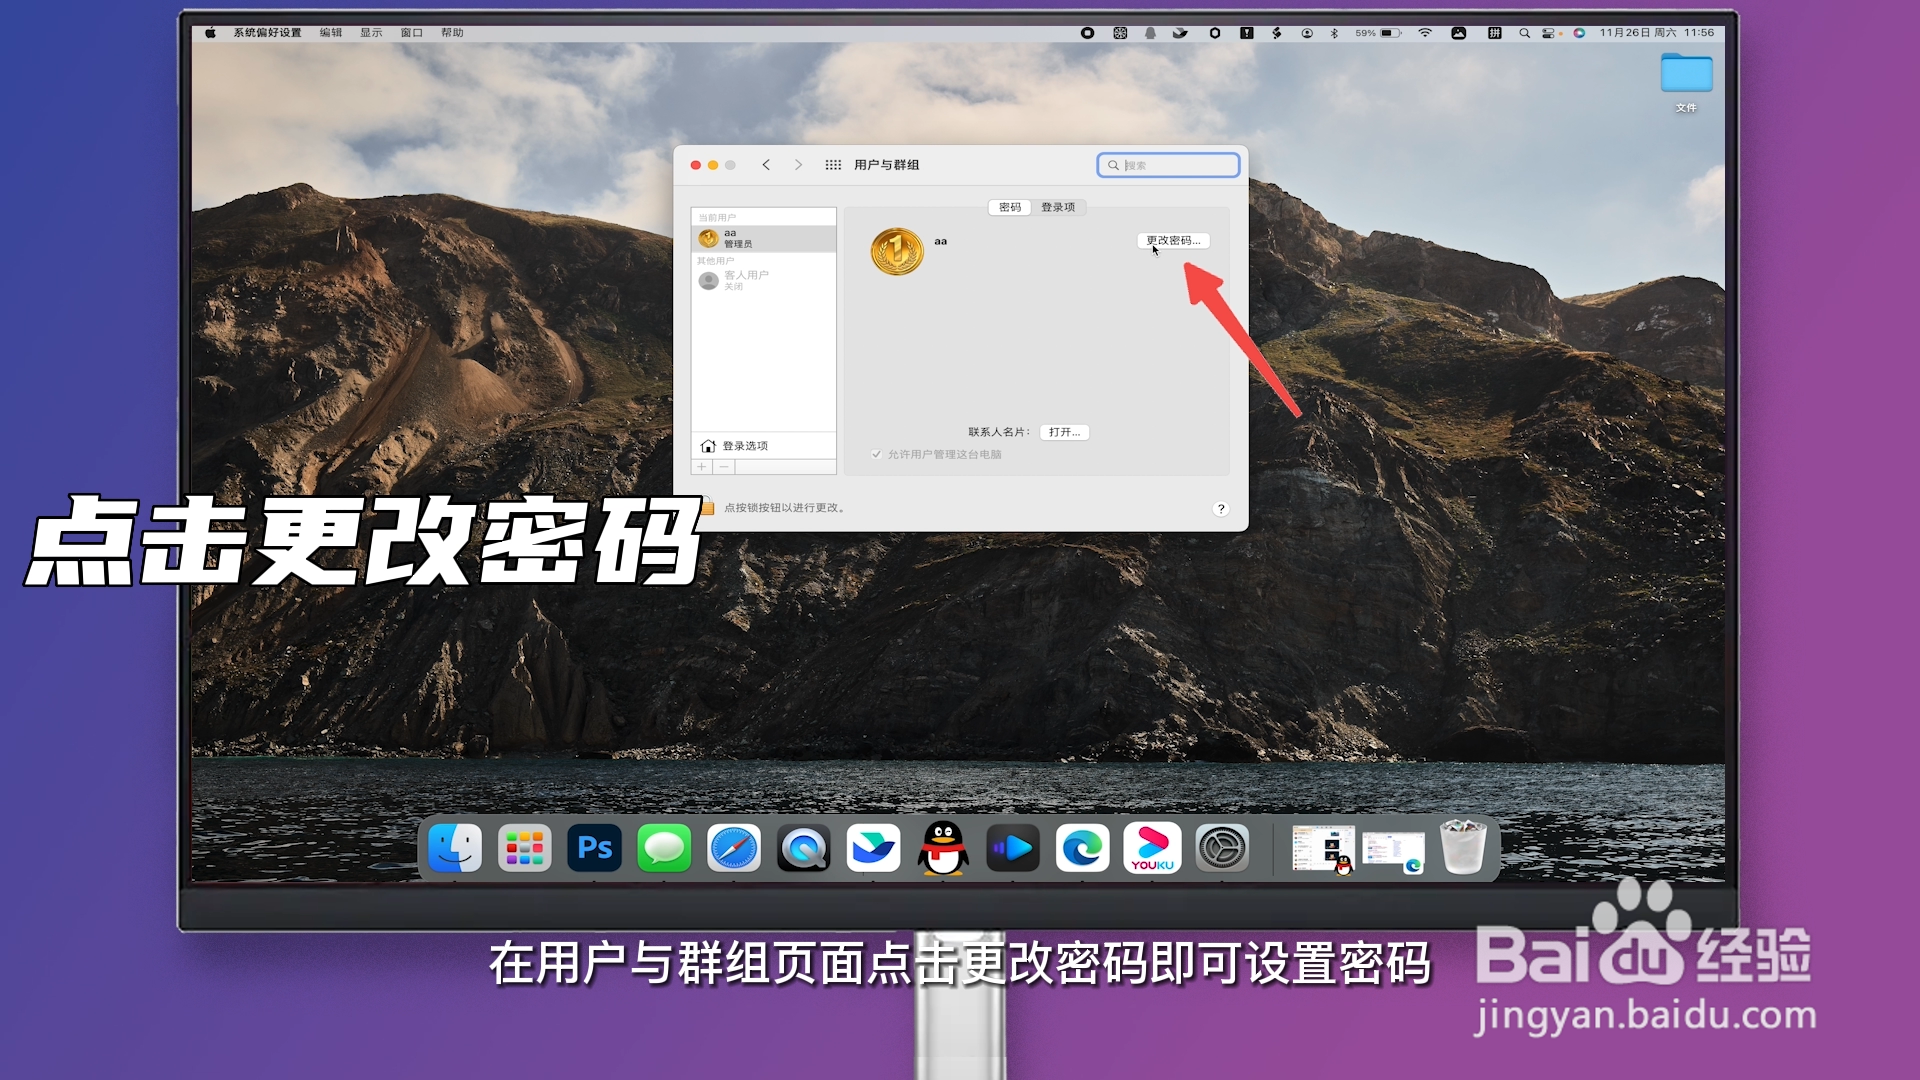Open the 系统偏好设置 menu

[267, 33]
